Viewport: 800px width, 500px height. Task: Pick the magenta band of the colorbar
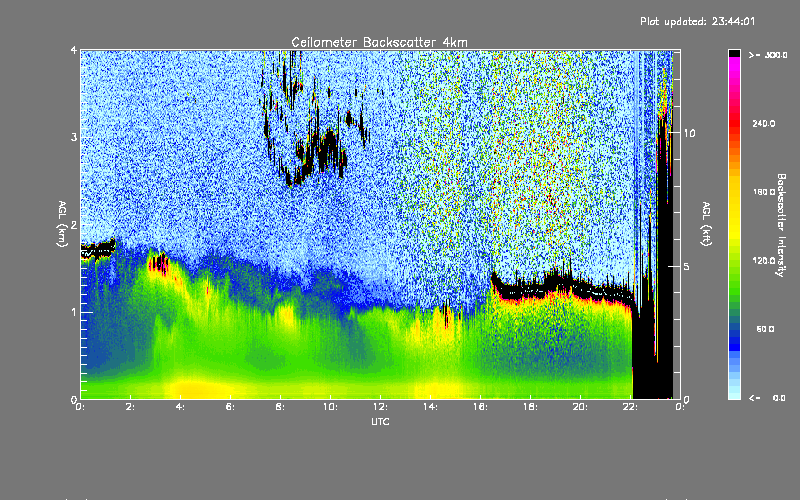tap(734, 66)
